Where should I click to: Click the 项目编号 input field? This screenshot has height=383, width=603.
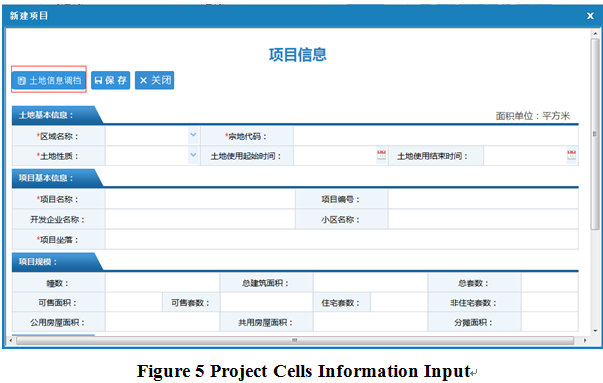[483, 199]
